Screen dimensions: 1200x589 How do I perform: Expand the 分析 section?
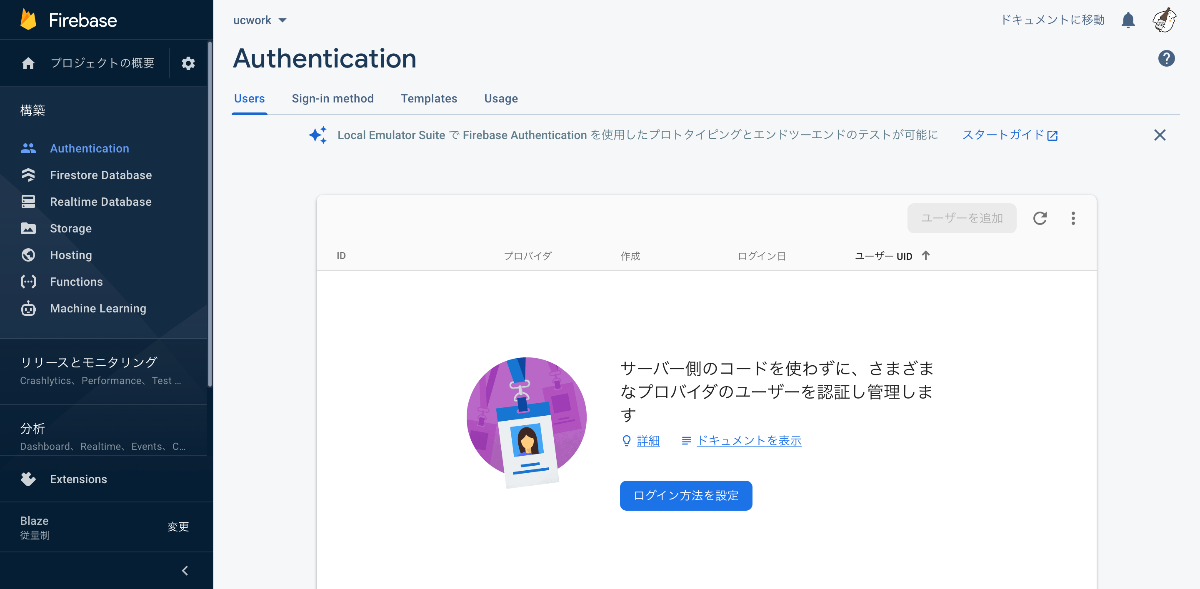click(x=104, y=436)
